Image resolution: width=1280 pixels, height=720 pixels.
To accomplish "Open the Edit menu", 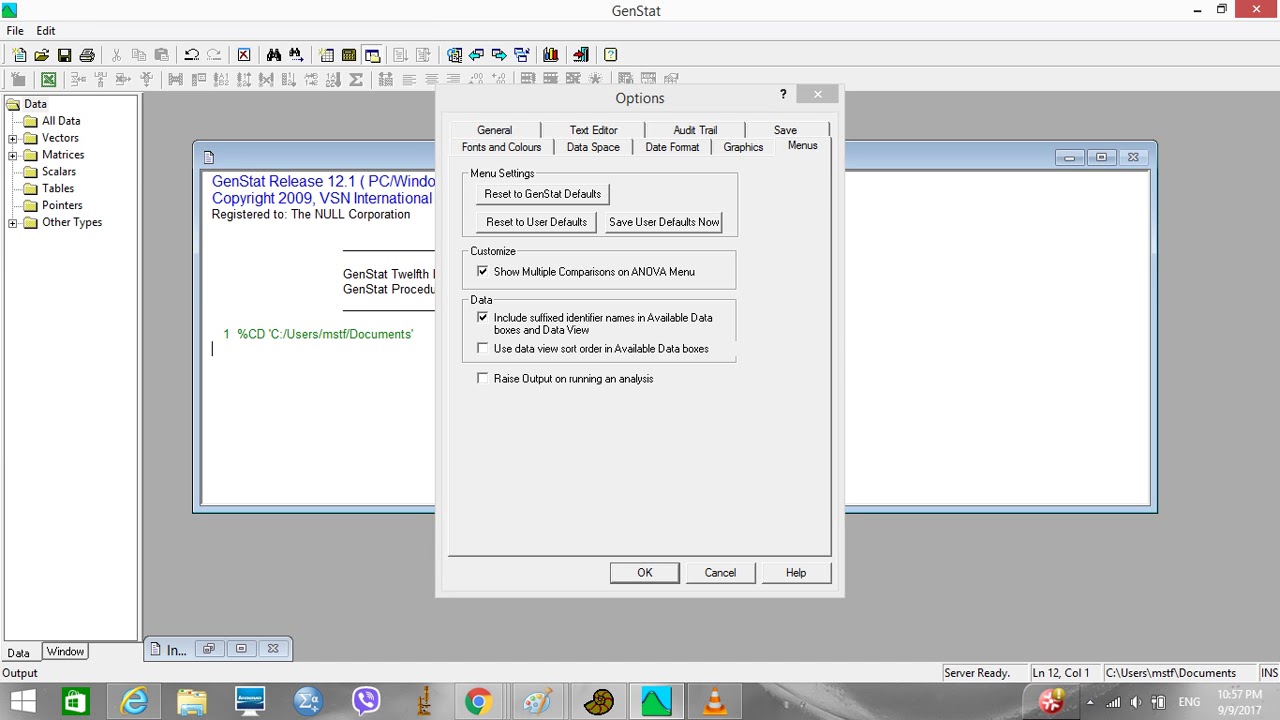I will (46, 31).
